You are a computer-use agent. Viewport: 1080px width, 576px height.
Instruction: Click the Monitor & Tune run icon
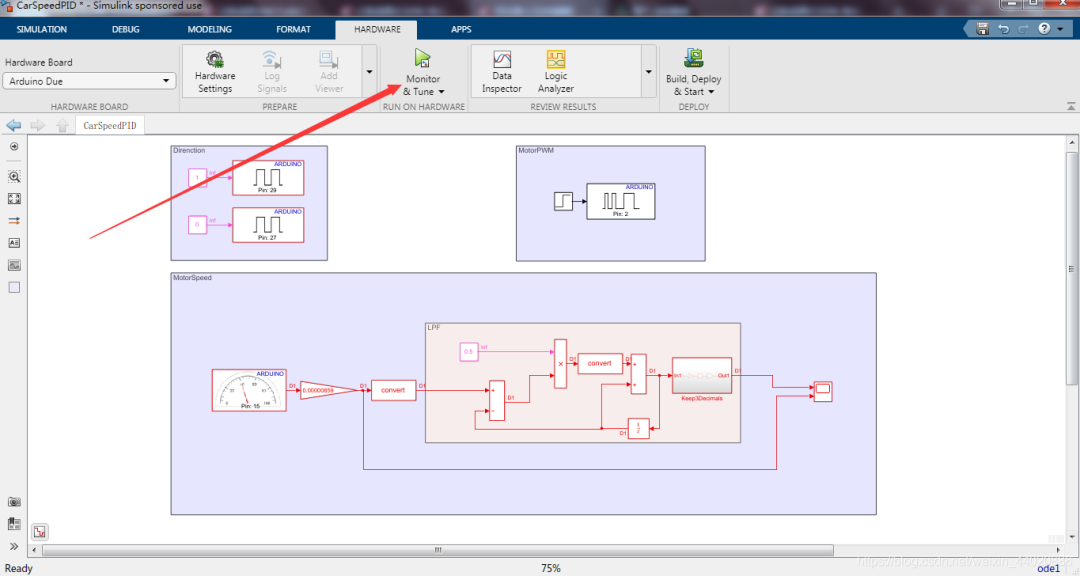(423, 59)
